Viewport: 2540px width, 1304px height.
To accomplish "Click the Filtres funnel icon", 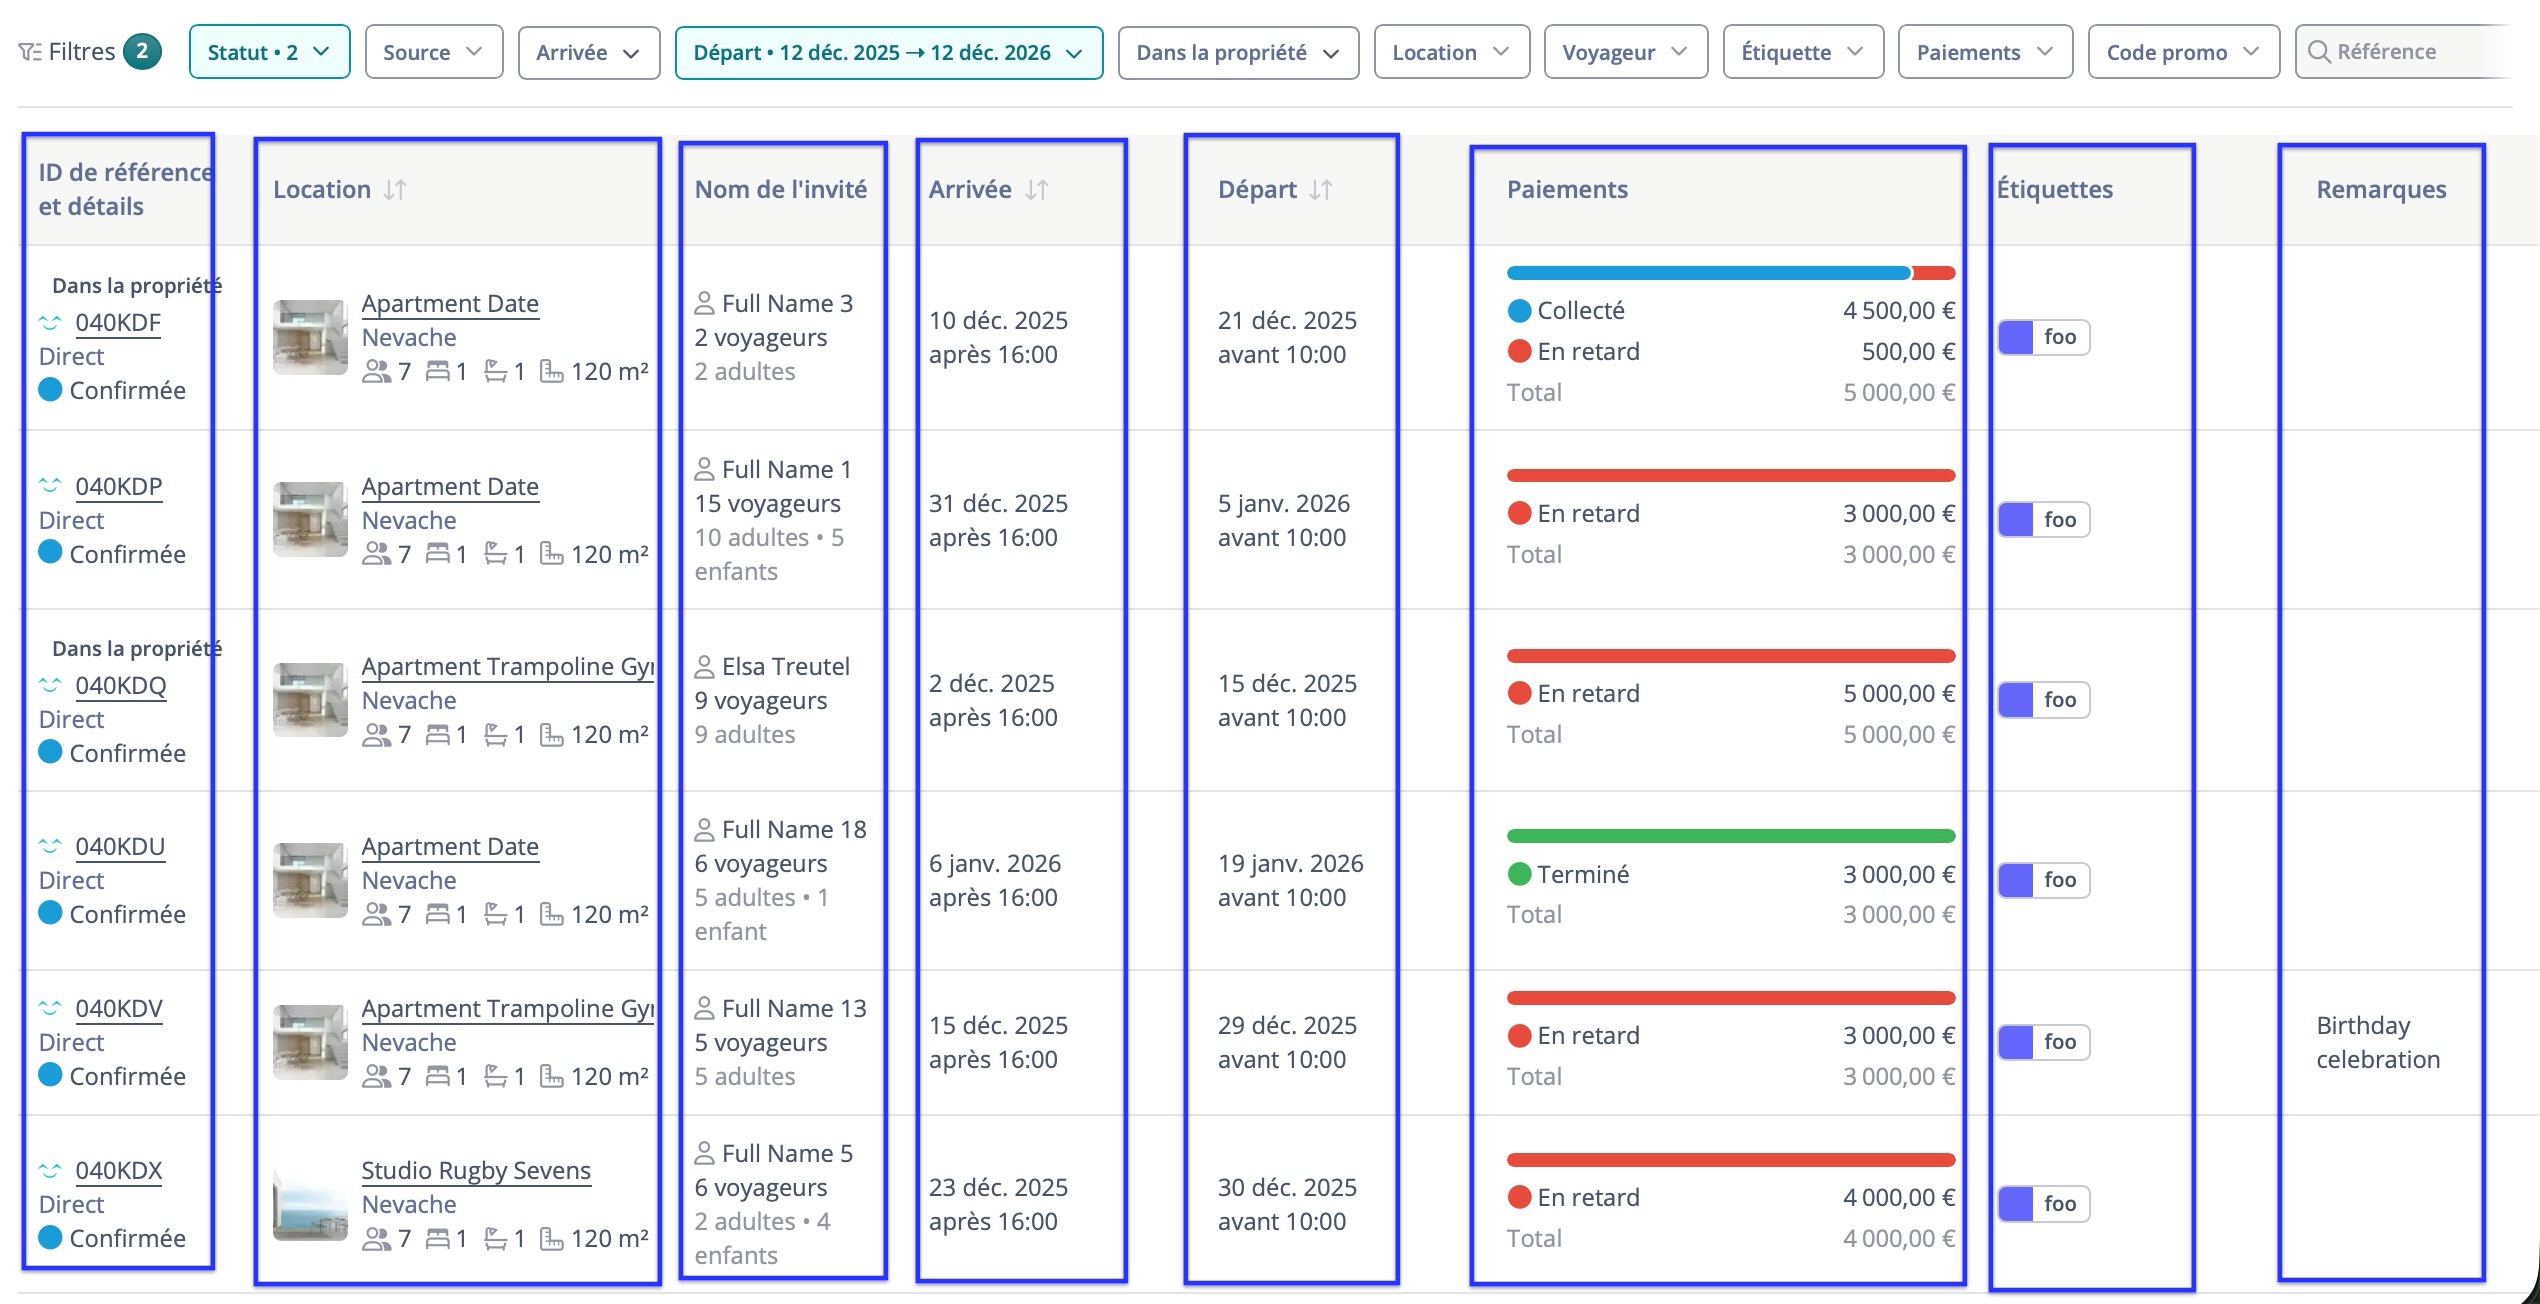I will [30, 52].
